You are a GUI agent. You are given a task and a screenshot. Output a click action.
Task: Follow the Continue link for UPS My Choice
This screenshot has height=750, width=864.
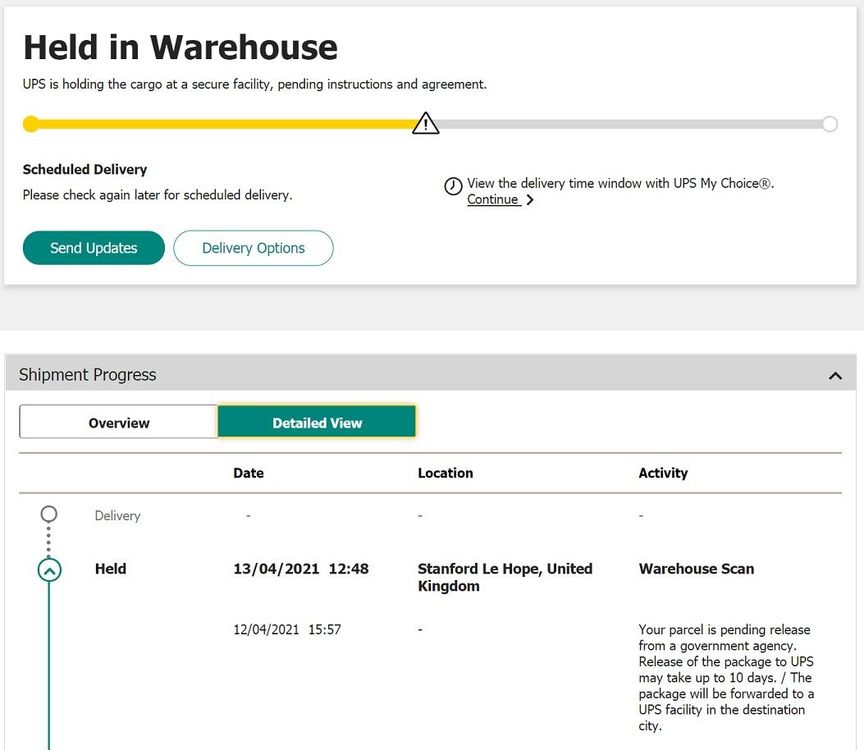coord(493,200)
